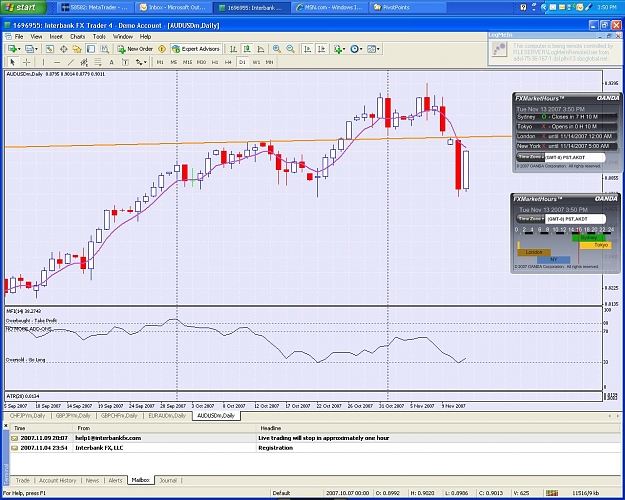Select the Text (A) tool
This screenshot has width=625, height=500.
click(112, 62)
